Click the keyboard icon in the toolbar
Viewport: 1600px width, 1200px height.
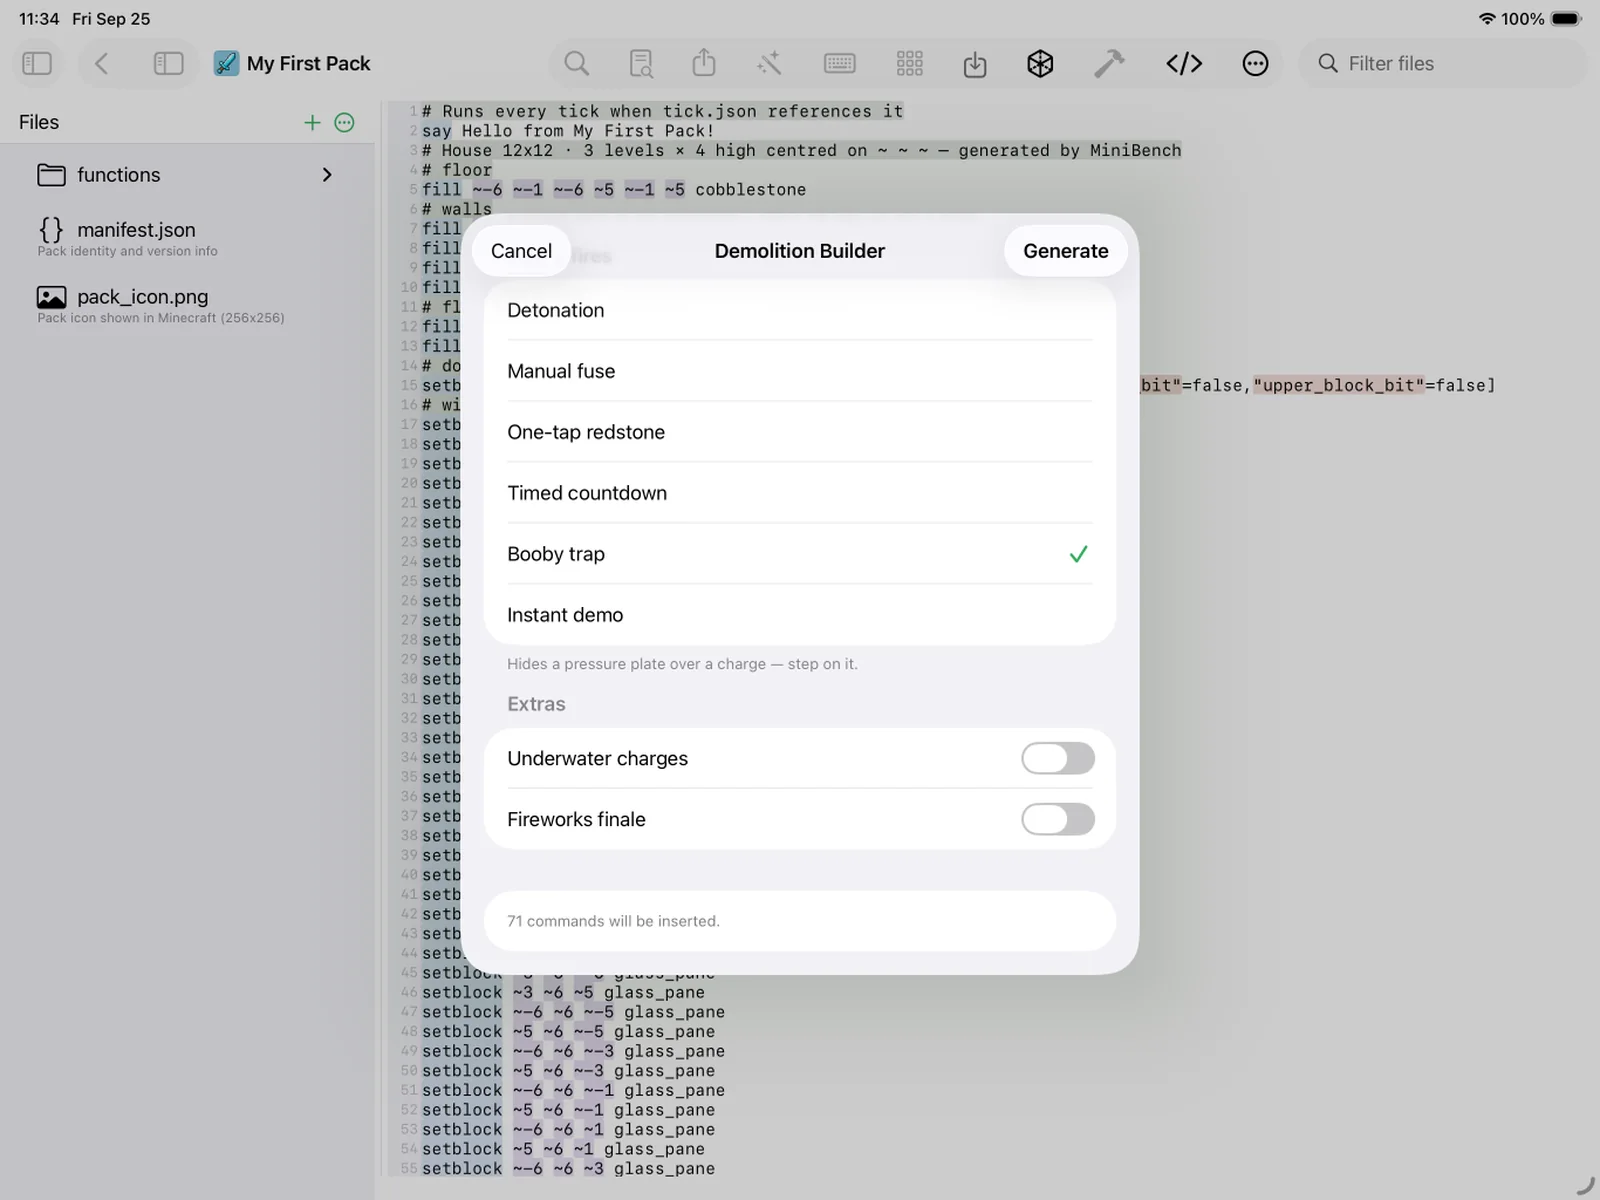point(839,64)
